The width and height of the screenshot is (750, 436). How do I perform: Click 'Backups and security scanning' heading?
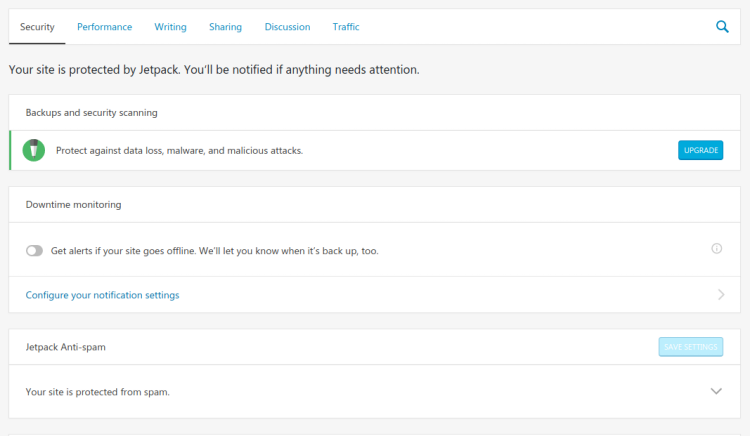point(91,113)
